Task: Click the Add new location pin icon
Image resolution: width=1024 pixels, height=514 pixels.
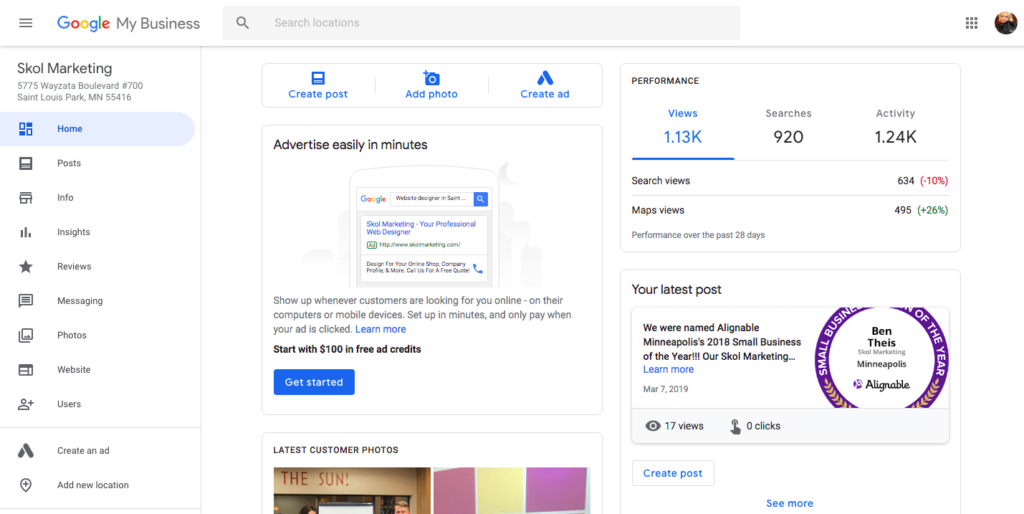Action: tap(25, 485)
